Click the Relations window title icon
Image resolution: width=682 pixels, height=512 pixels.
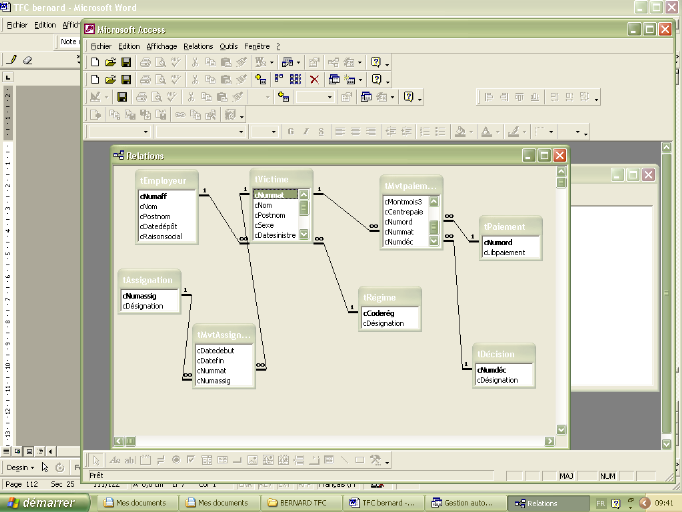119,156
